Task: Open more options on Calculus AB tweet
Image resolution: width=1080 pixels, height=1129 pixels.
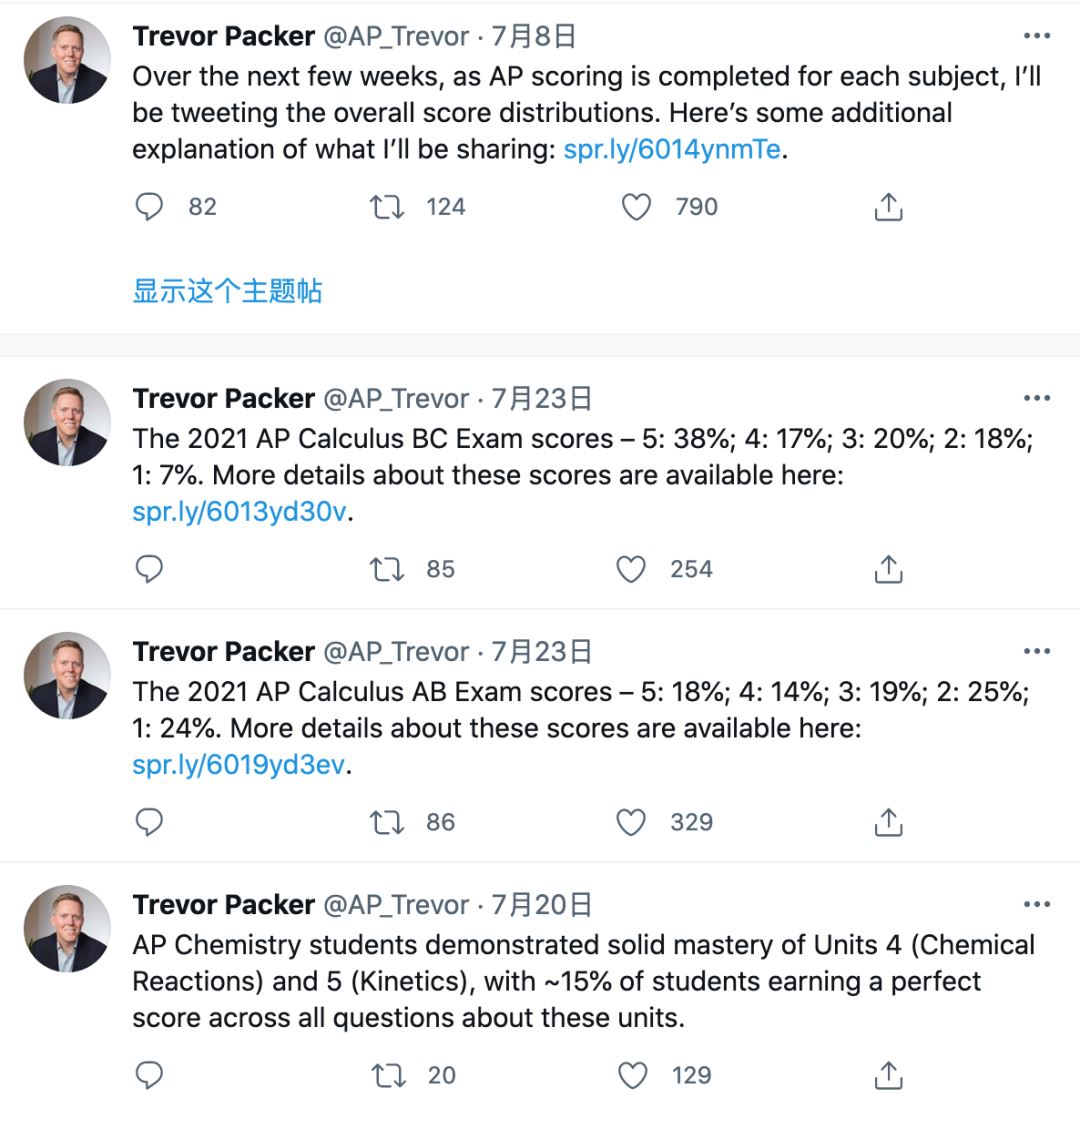Action: tap(1037, 651)
